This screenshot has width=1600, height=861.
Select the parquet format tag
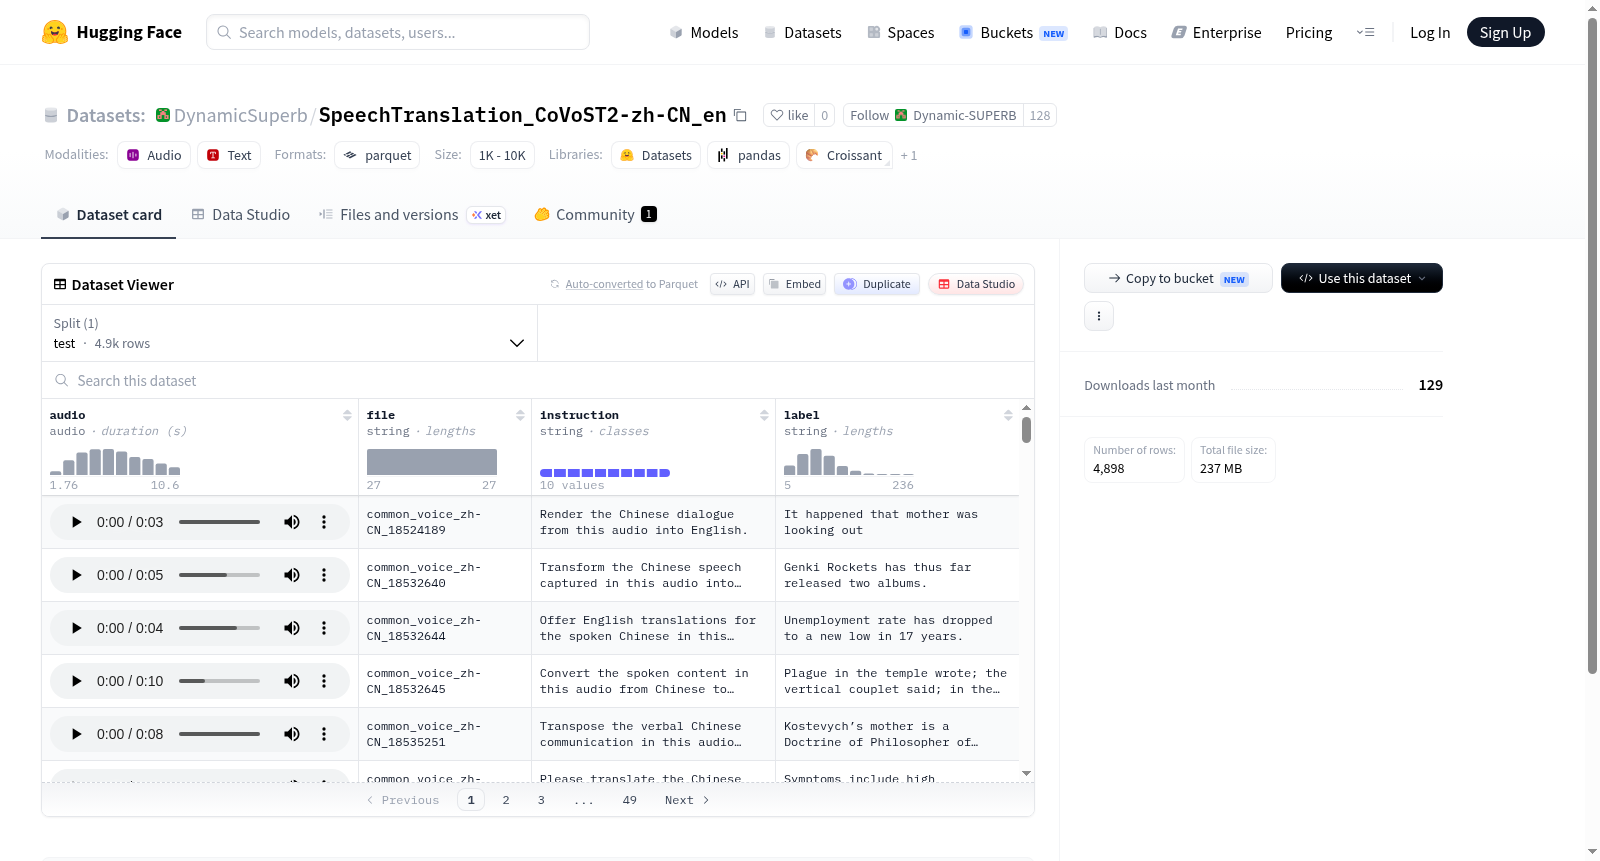pos(377,155)
